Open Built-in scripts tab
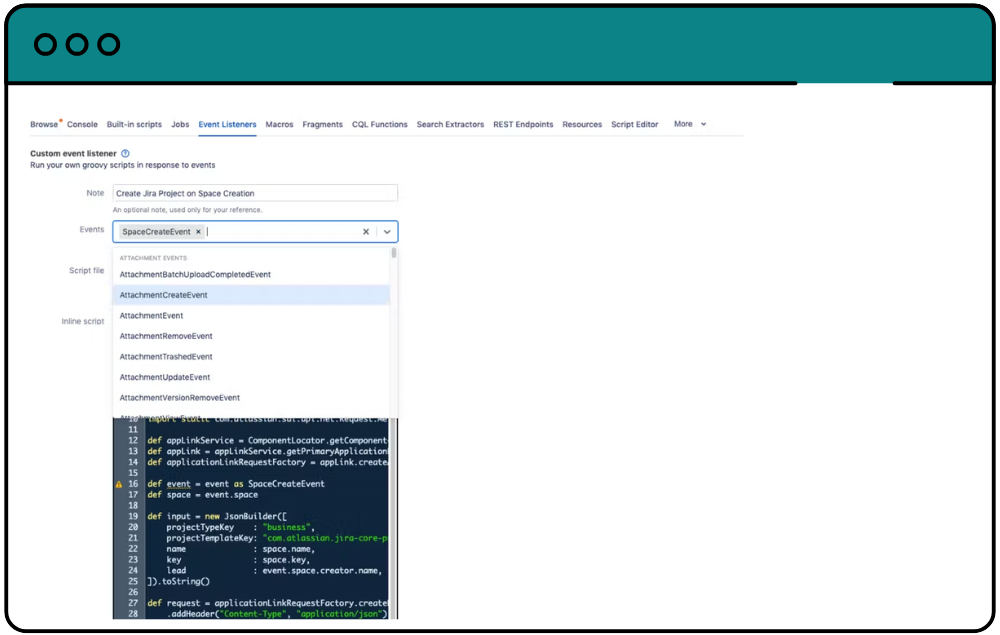 point(134,124)
